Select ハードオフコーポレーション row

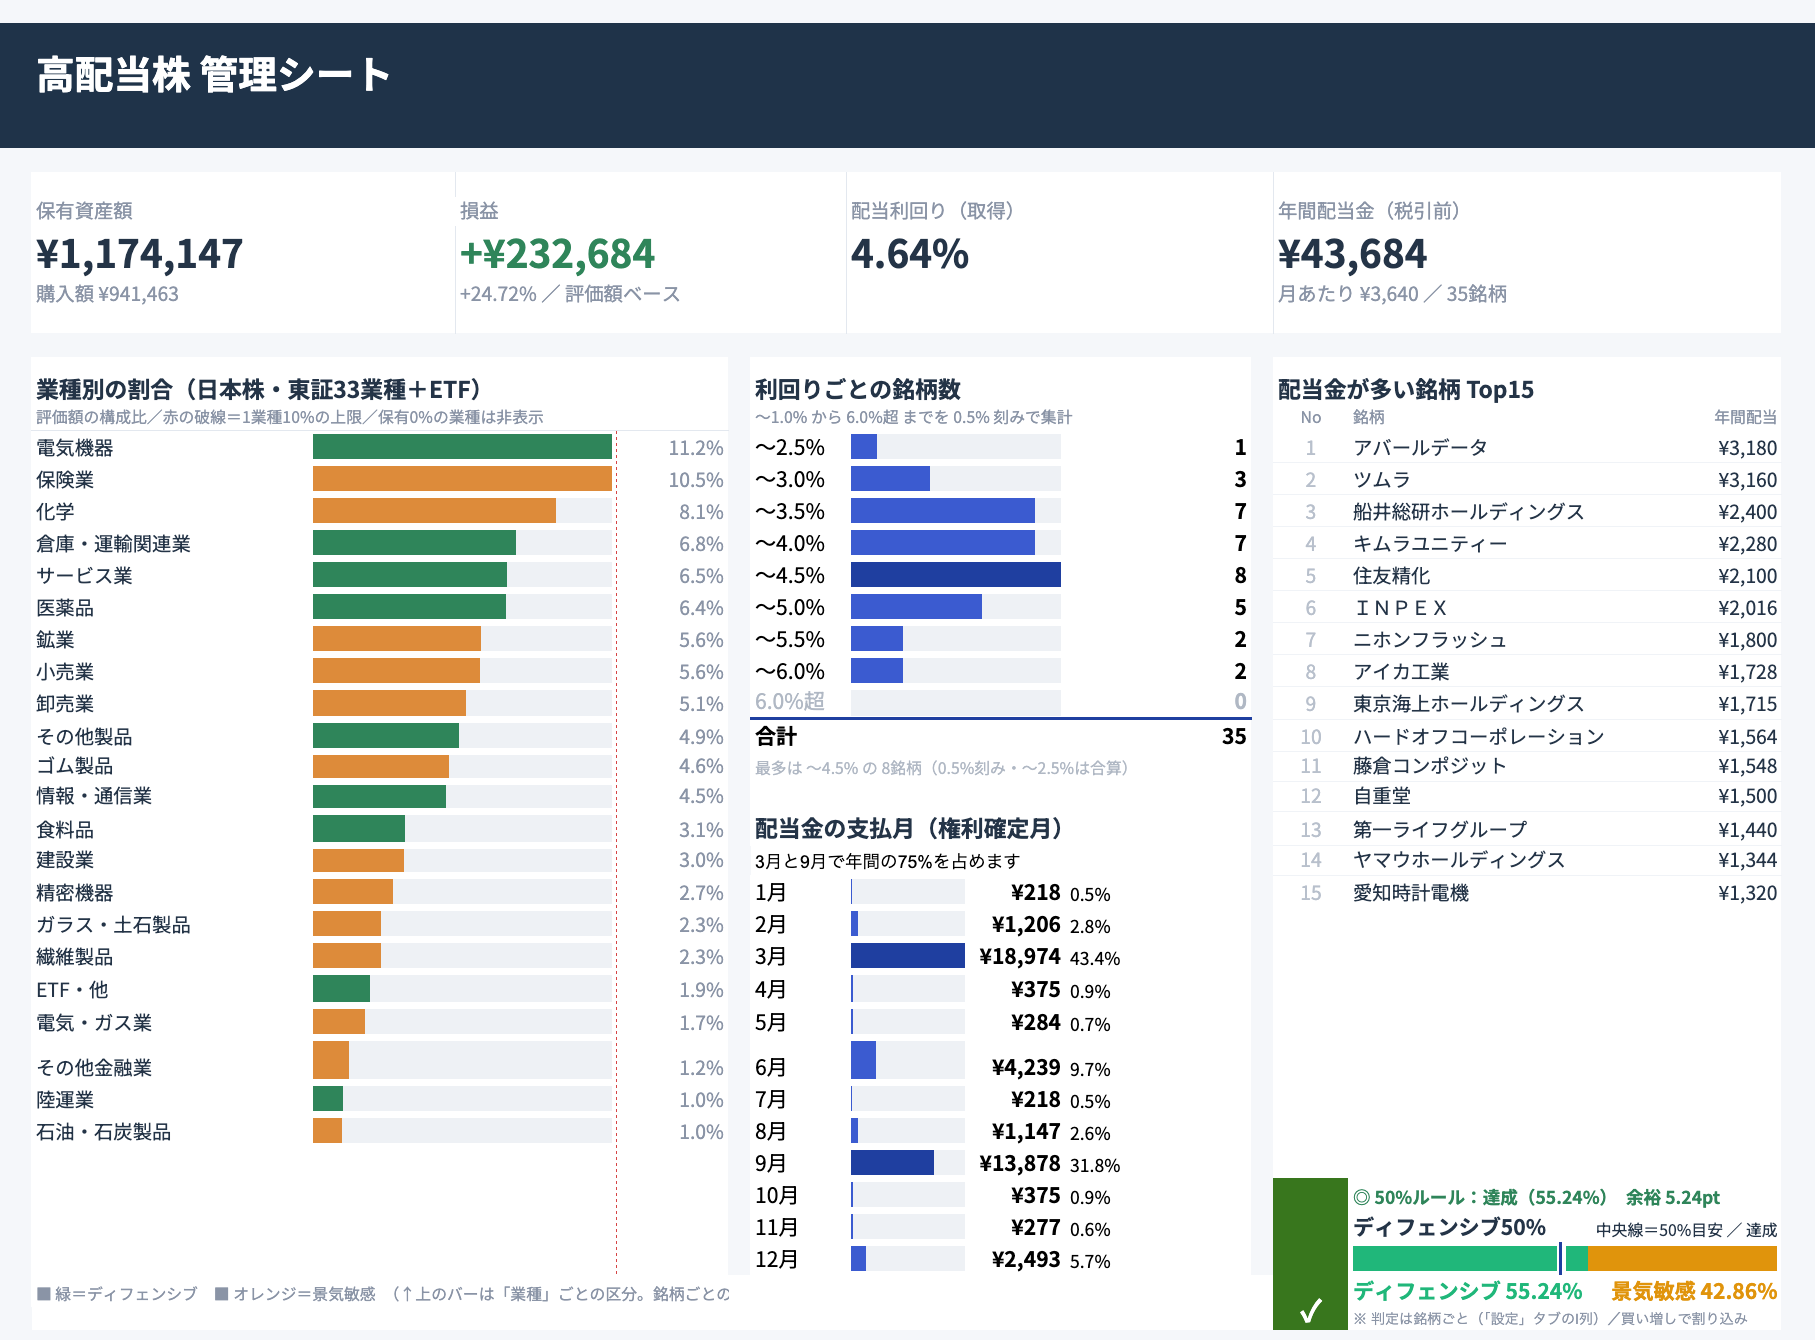pyautogui.click(x=1527, y=737)
